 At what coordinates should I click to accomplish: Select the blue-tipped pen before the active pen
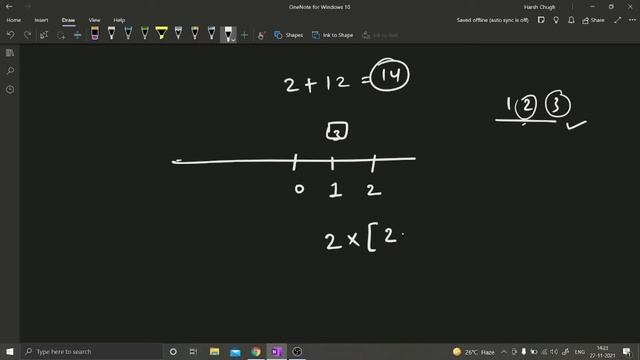[x=211, y=33]
